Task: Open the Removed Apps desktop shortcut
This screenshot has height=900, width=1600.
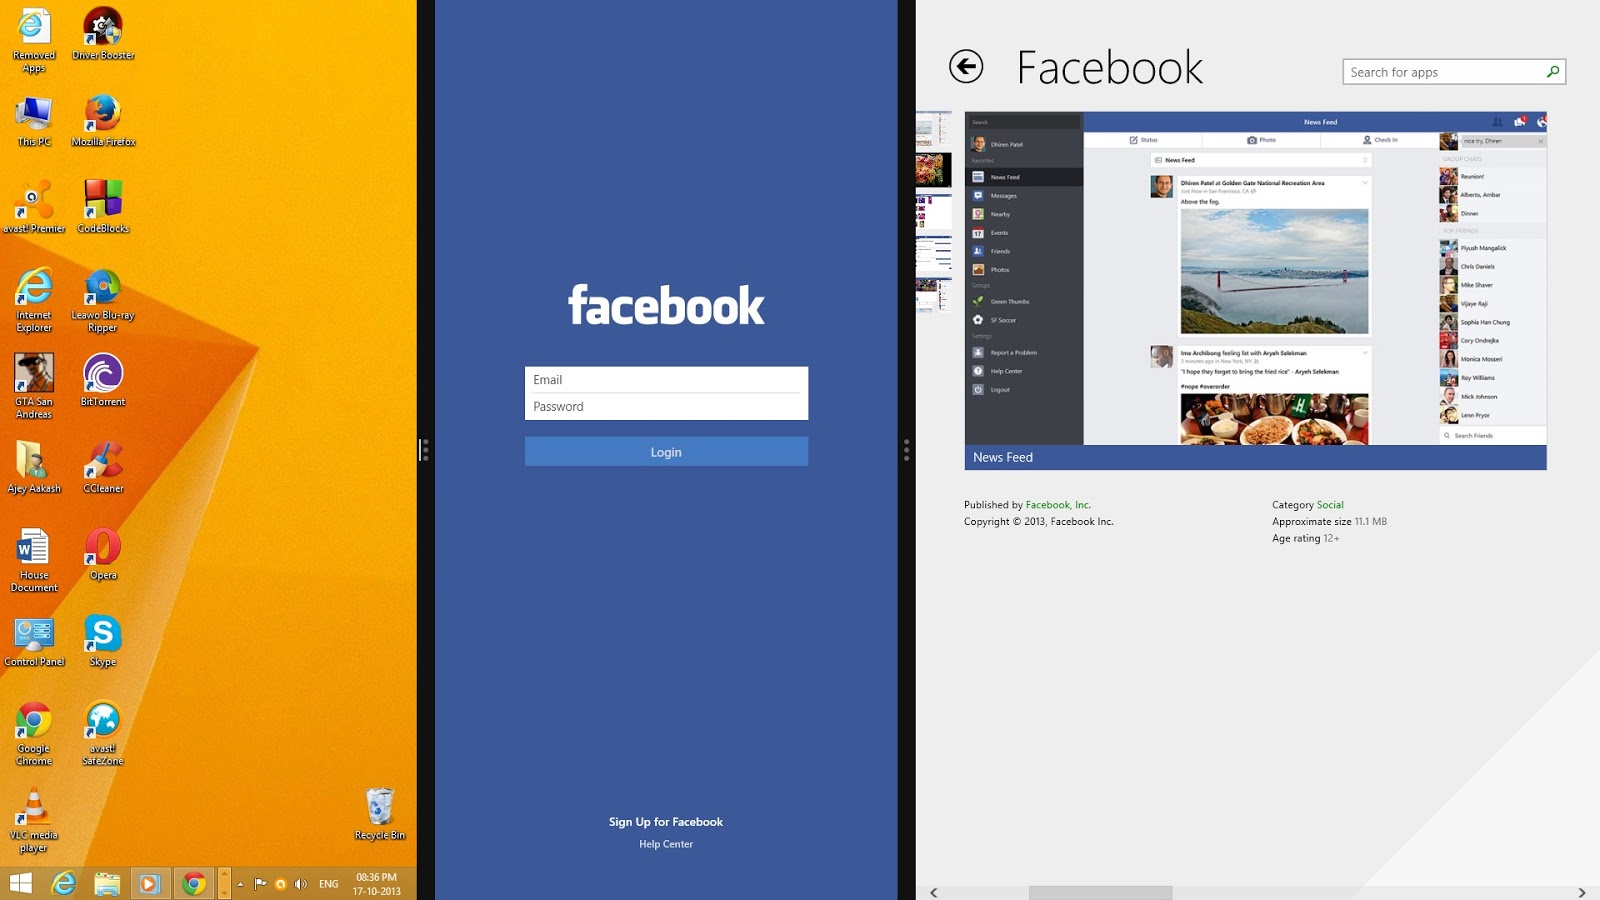Action: pos(34,41)
